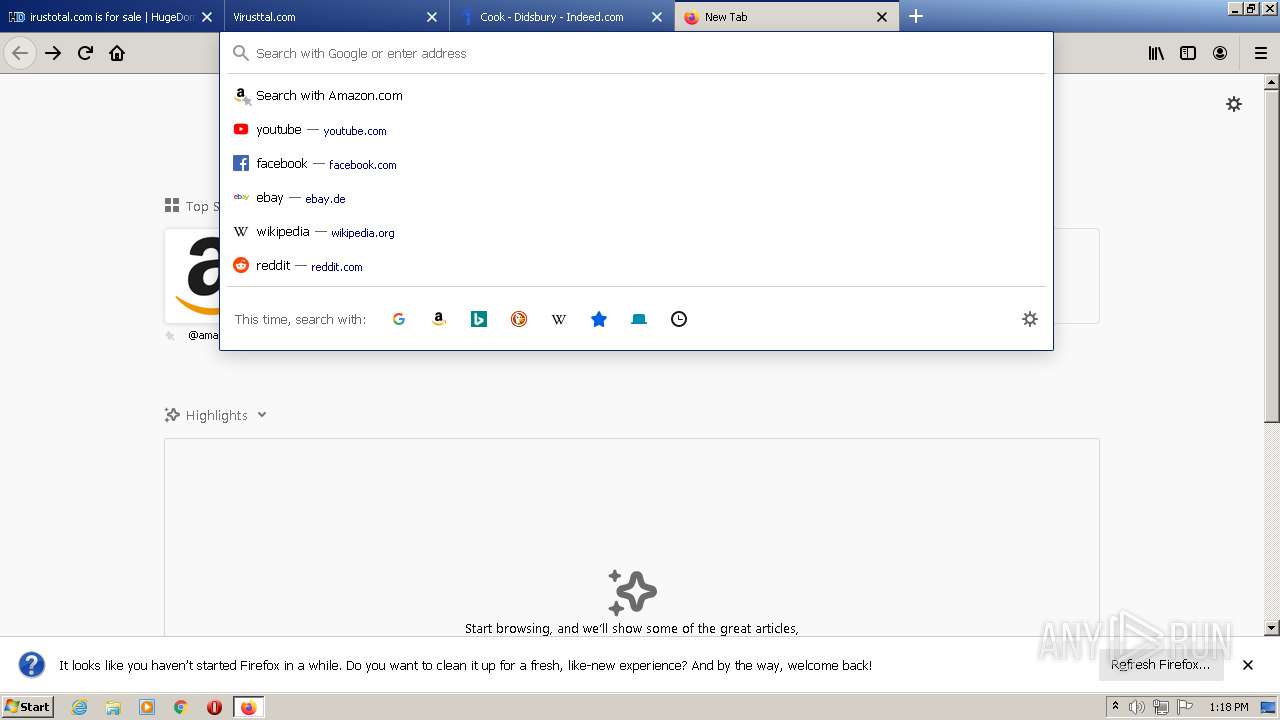Viewport: 1280px width, 720px height.
Task: Close the New Tab tab
Action: click(882, 17)
